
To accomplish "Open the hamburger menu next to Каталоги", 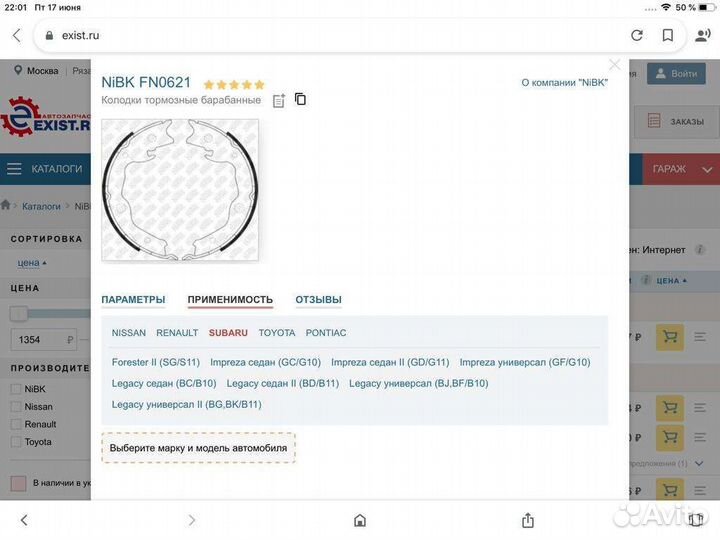I will tap(14, 169).
